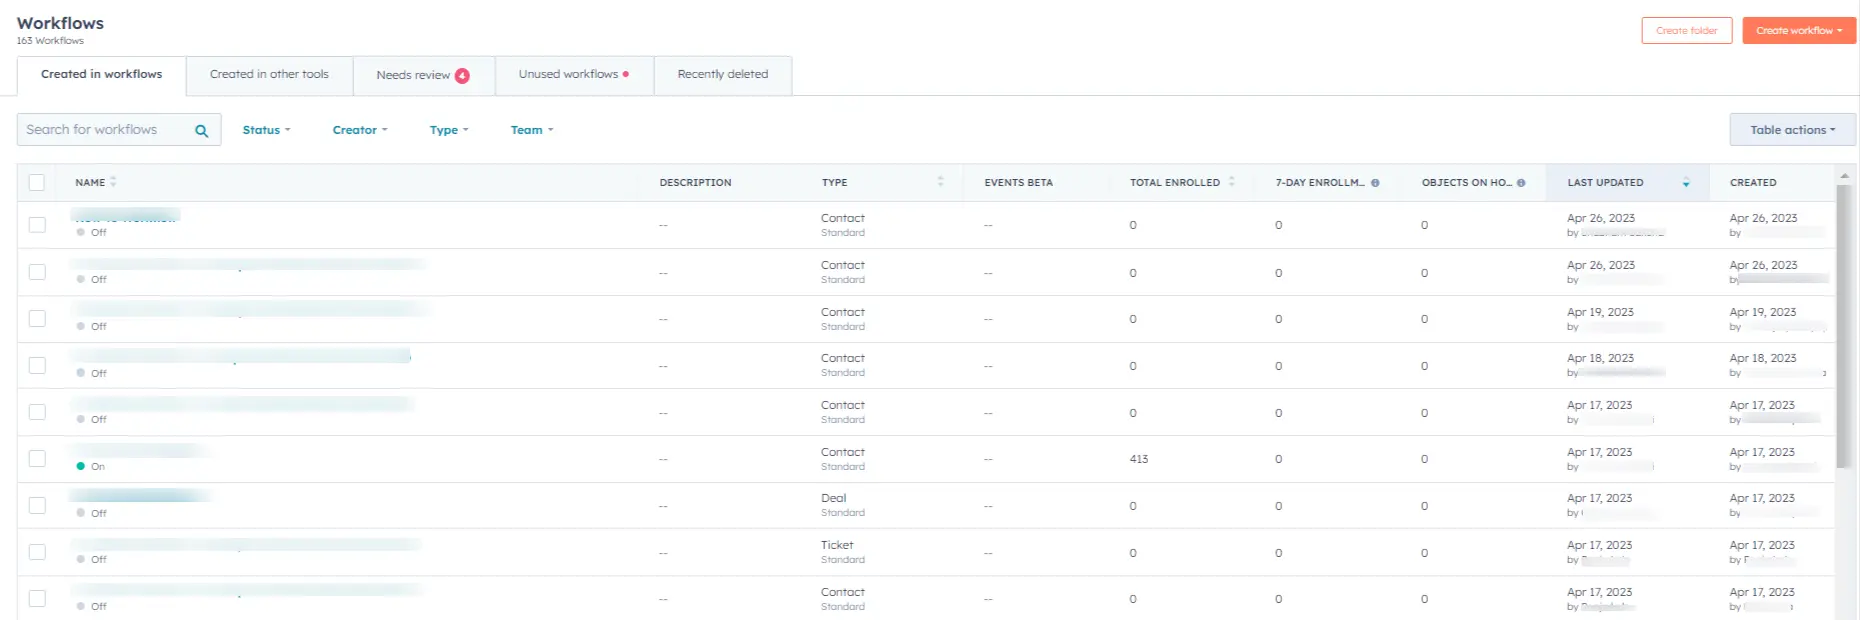Click Created column header

(1753, 183)
